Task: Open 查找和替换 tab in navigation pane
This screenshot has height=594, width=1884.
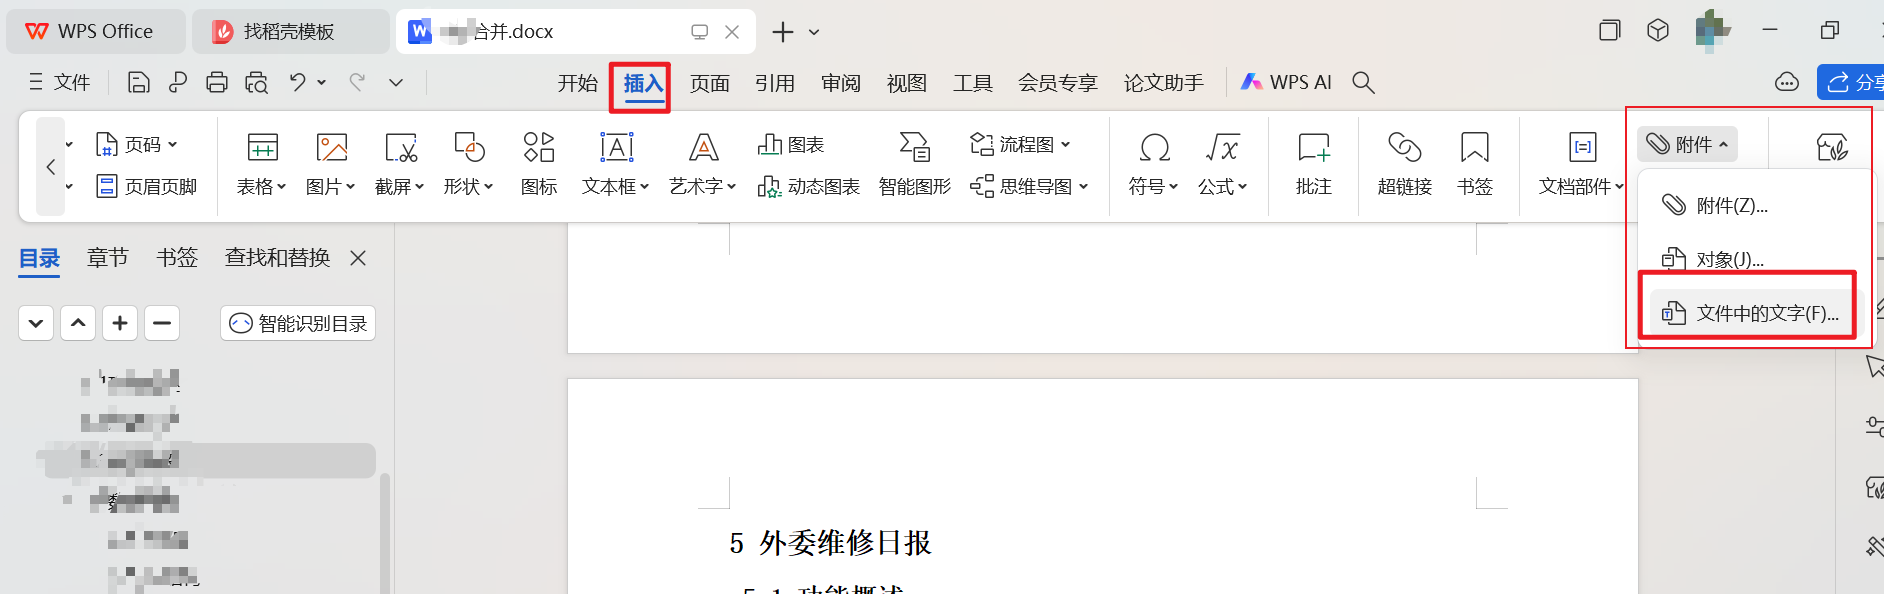Action: pos(277,258)
